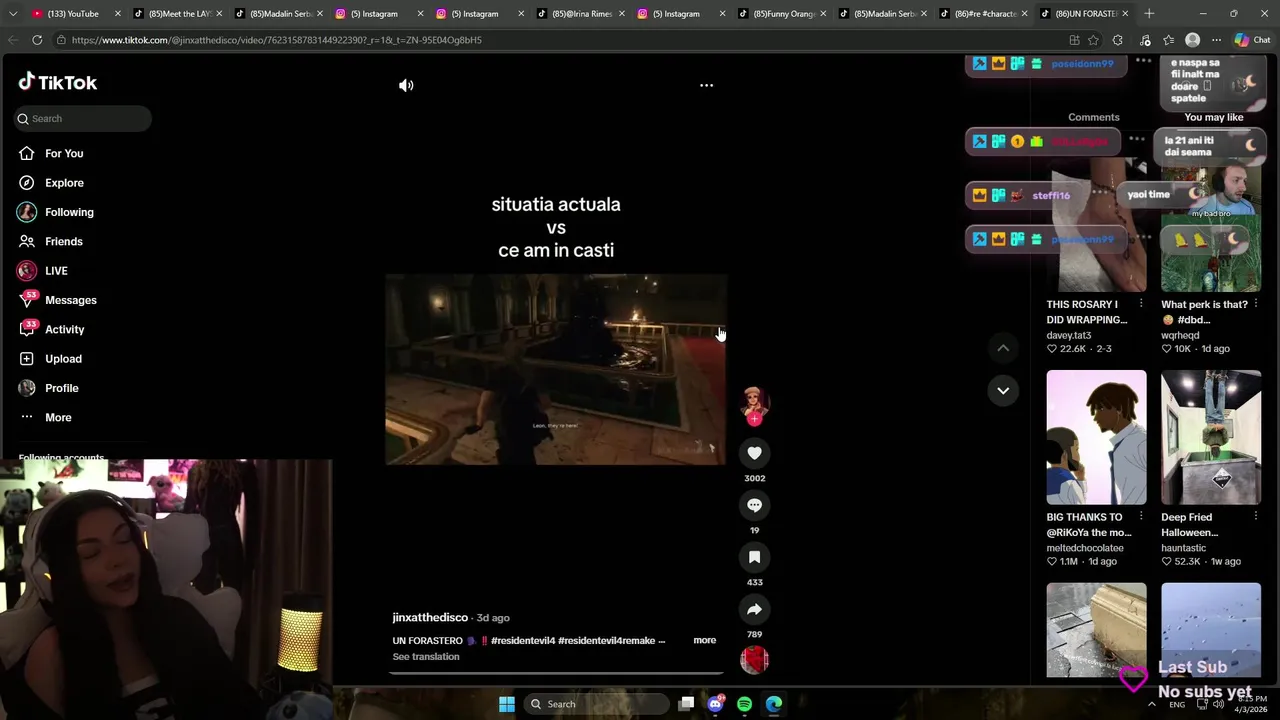Switch to the Comments tab
This screenshot has width=1280, height=720.
pyautogui.click(x=1093, y=117)
